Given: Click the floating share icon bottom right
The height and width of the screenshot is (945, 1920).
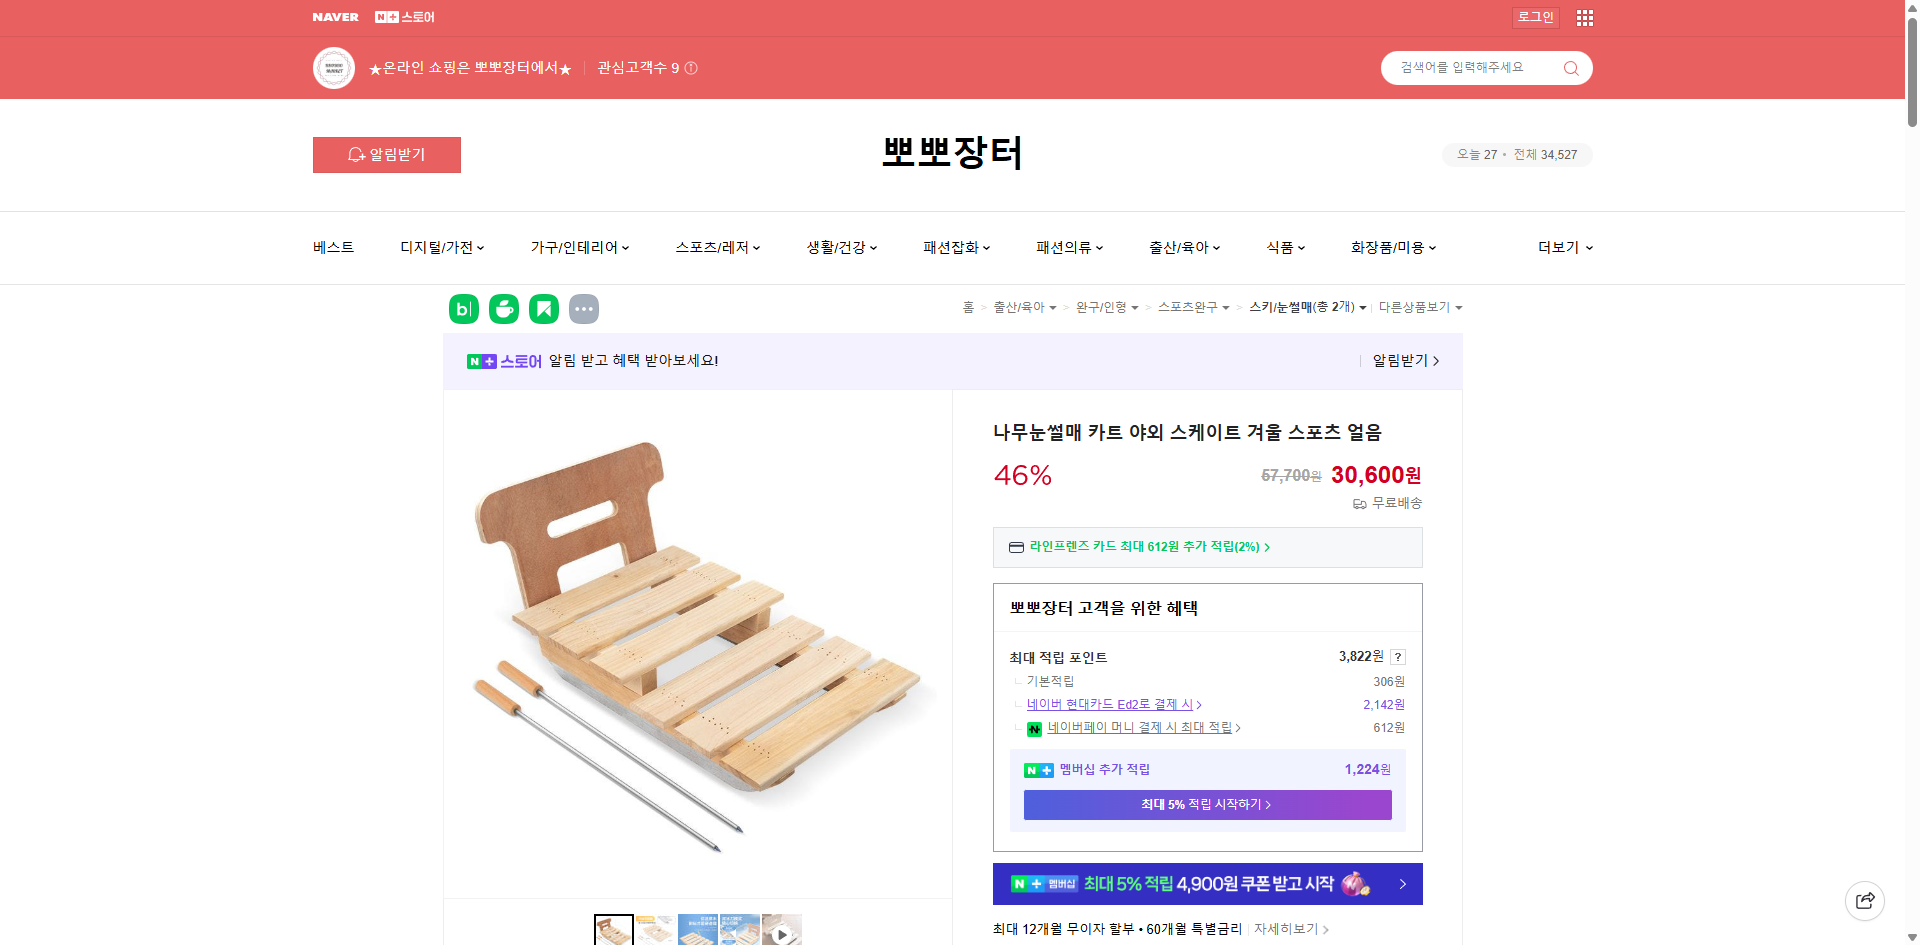Looking at the screenshot, I should tap(1865, 900).
